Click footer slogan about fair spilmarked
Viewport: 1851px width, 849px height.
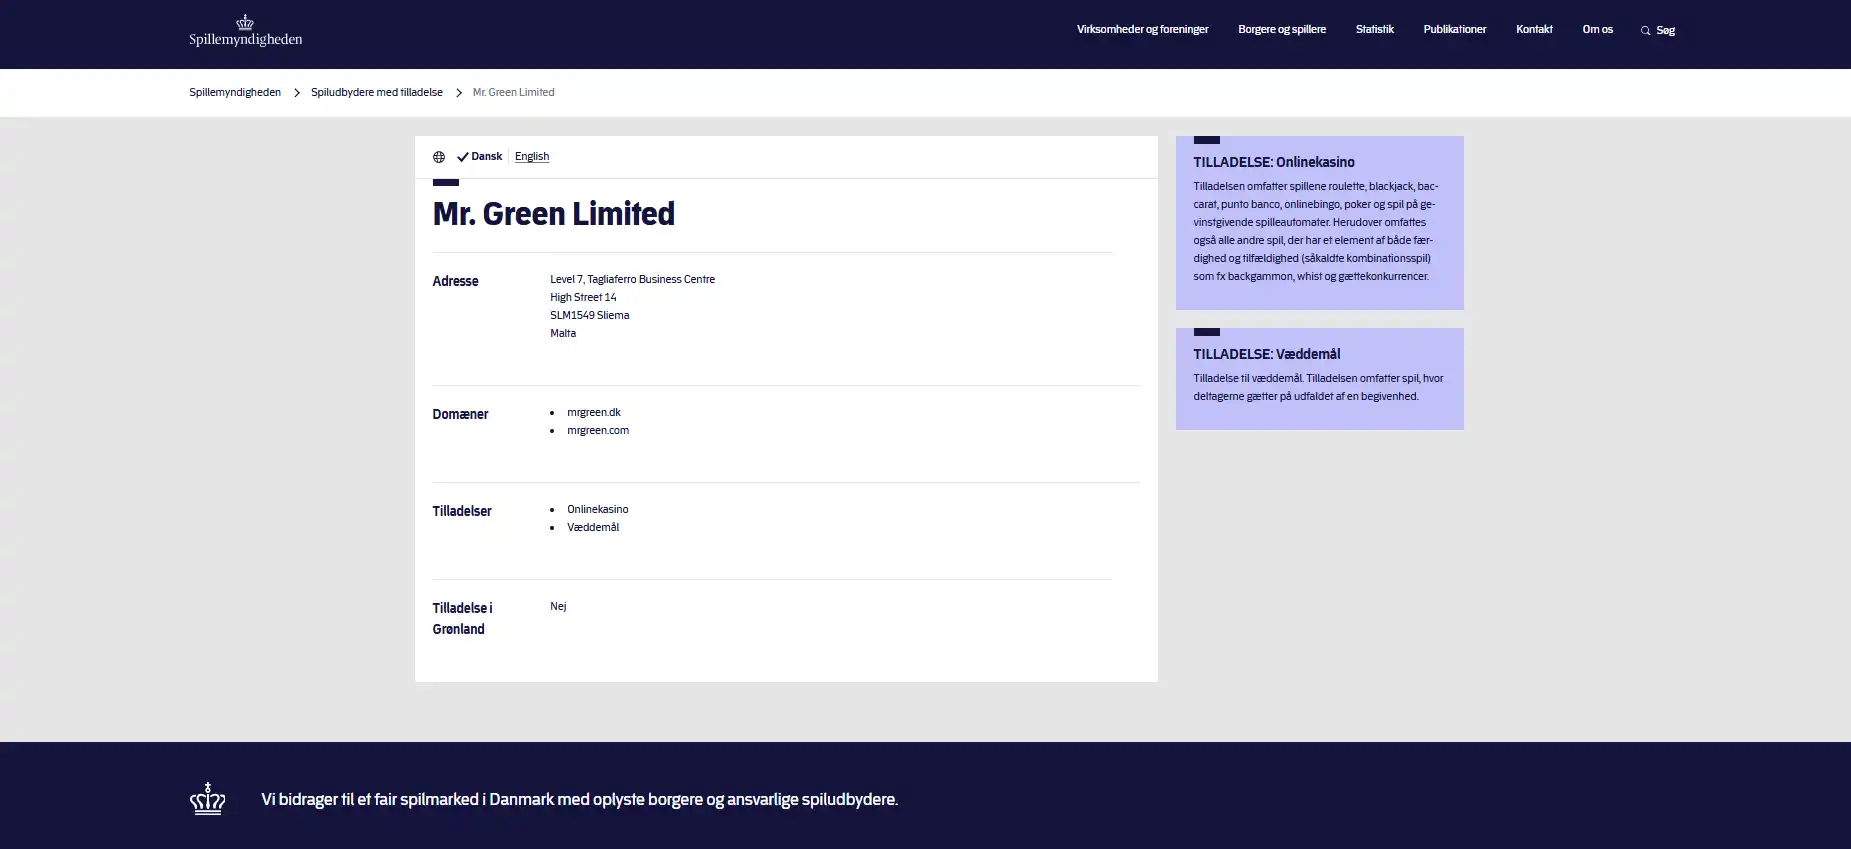[x=580, y=800]
